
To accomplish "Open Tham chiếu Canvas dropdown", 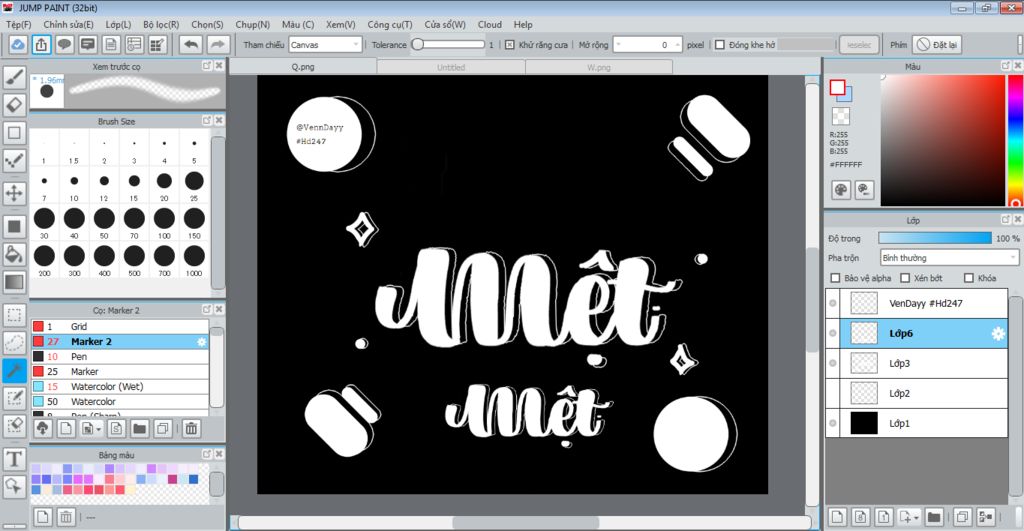I will [325, 45].
